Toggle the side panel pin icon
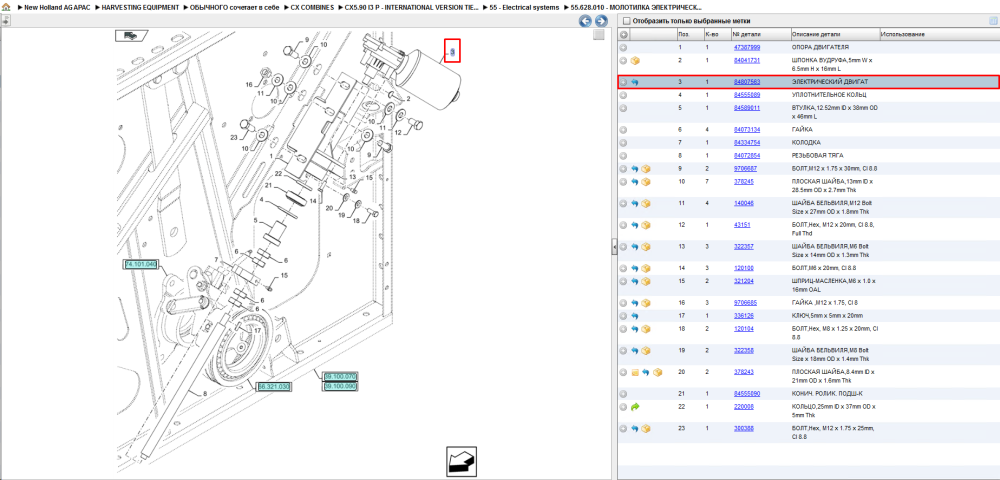This screenshot has width=1000, height=480. pyautogui.click(x=4, y=20)
